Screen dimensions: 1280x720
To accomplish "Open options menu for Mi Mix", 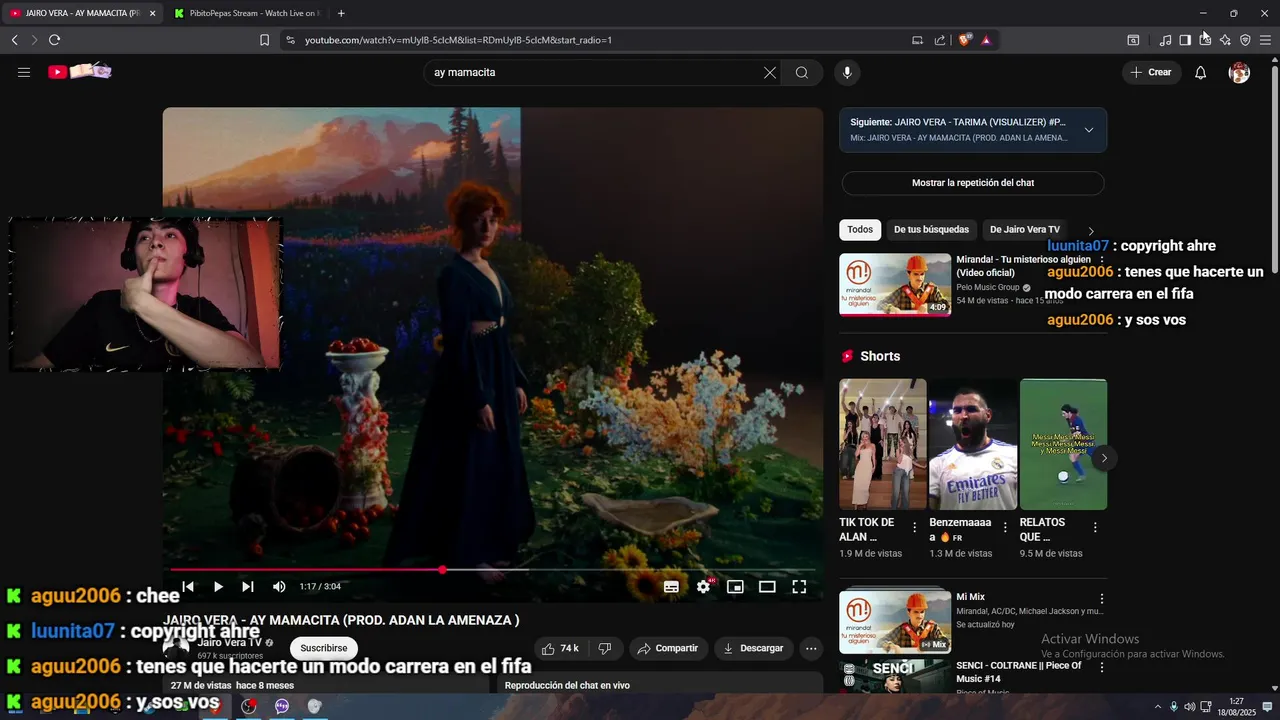I will 1102,599.
